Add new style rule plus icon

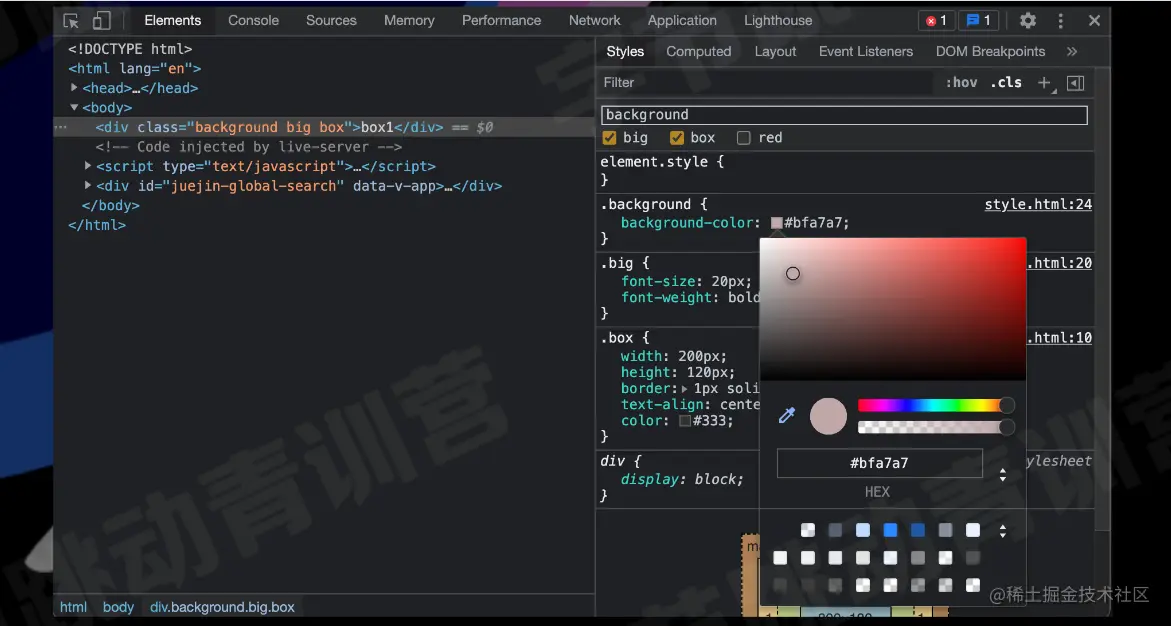point(1045,83)
